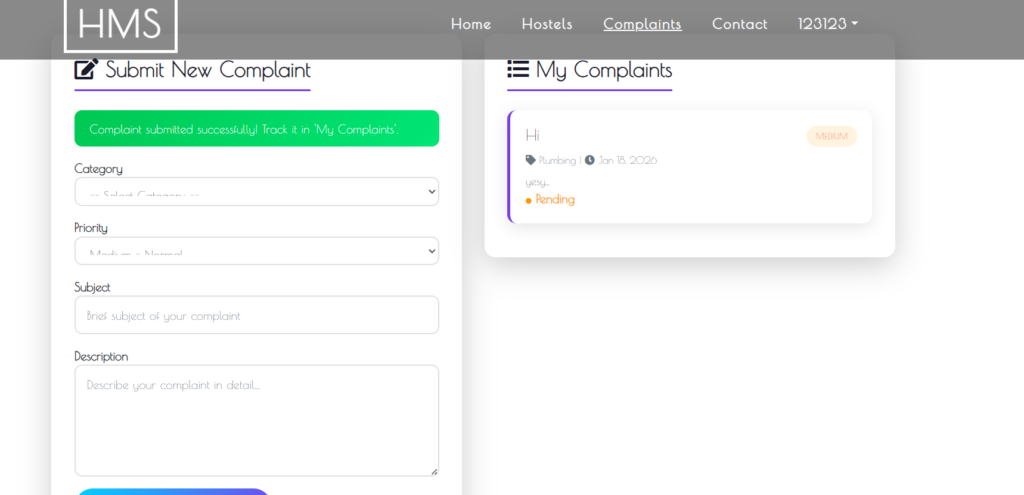
Task: Click the Priority field label
Action: click(x=91, y=227)
